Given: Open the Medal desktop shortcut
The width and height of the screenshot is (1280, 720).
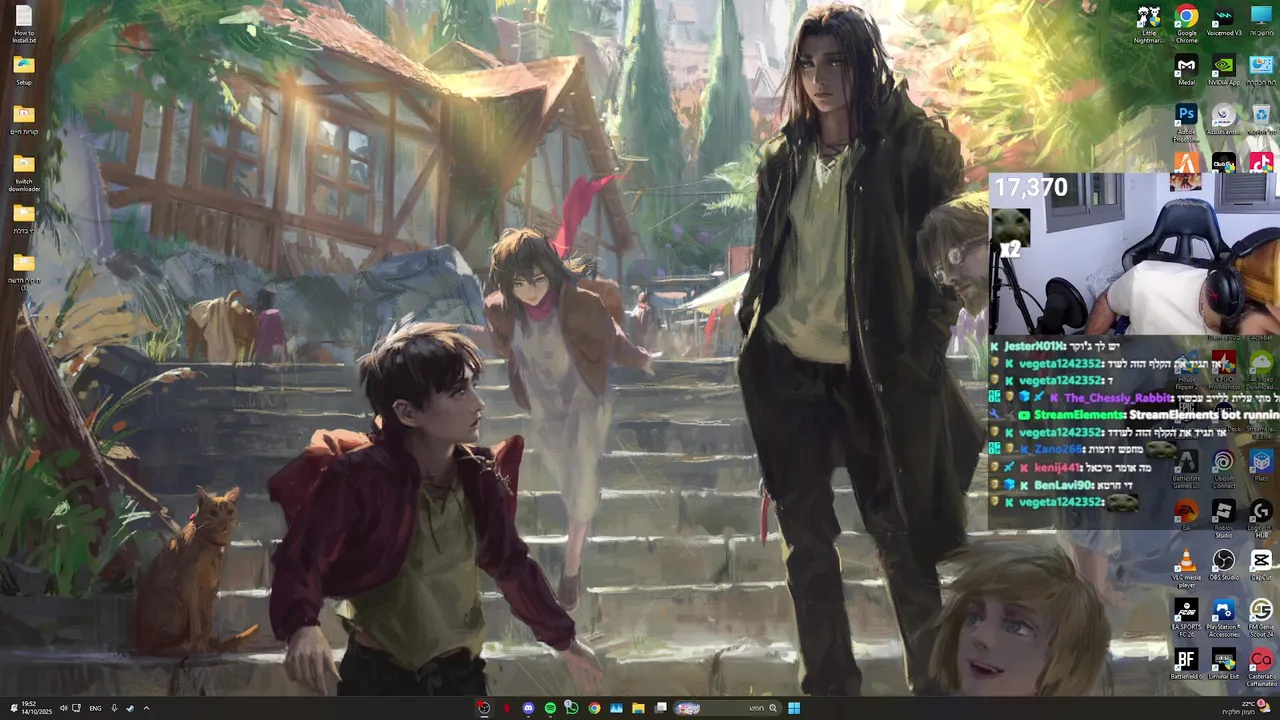Looking at the screenshot, I should click(x=1186, y=70).
